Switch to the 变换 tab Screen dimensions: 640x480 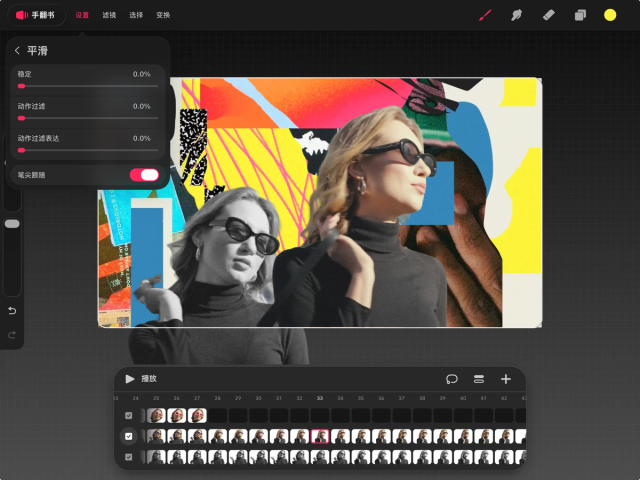[163, 15]
